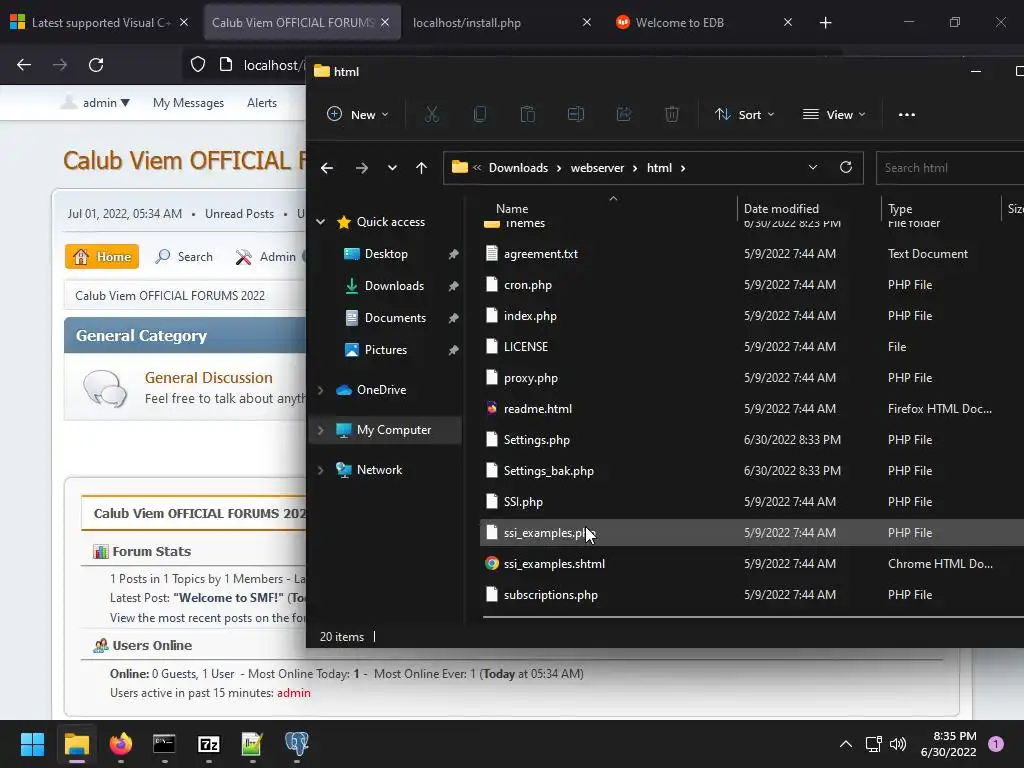
Task: Click Firefox back arrow button
Action: point(24,65)
